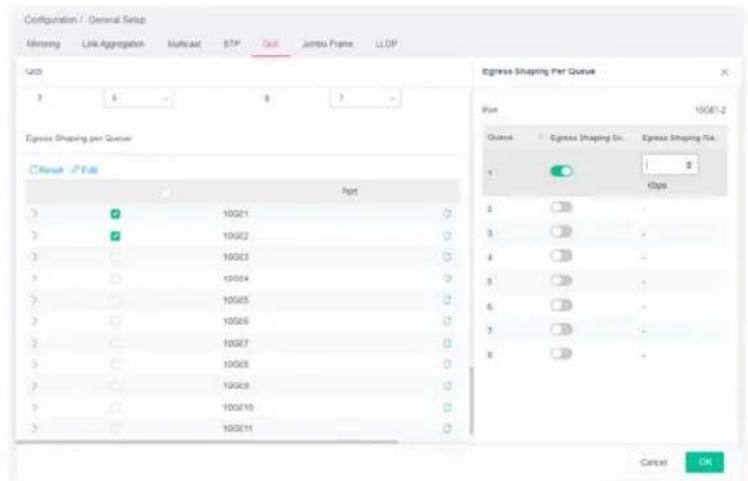Click the reset icon for port 10GE6
The width and height of the screenshot is (748, 481).
(x=447, y=321)
